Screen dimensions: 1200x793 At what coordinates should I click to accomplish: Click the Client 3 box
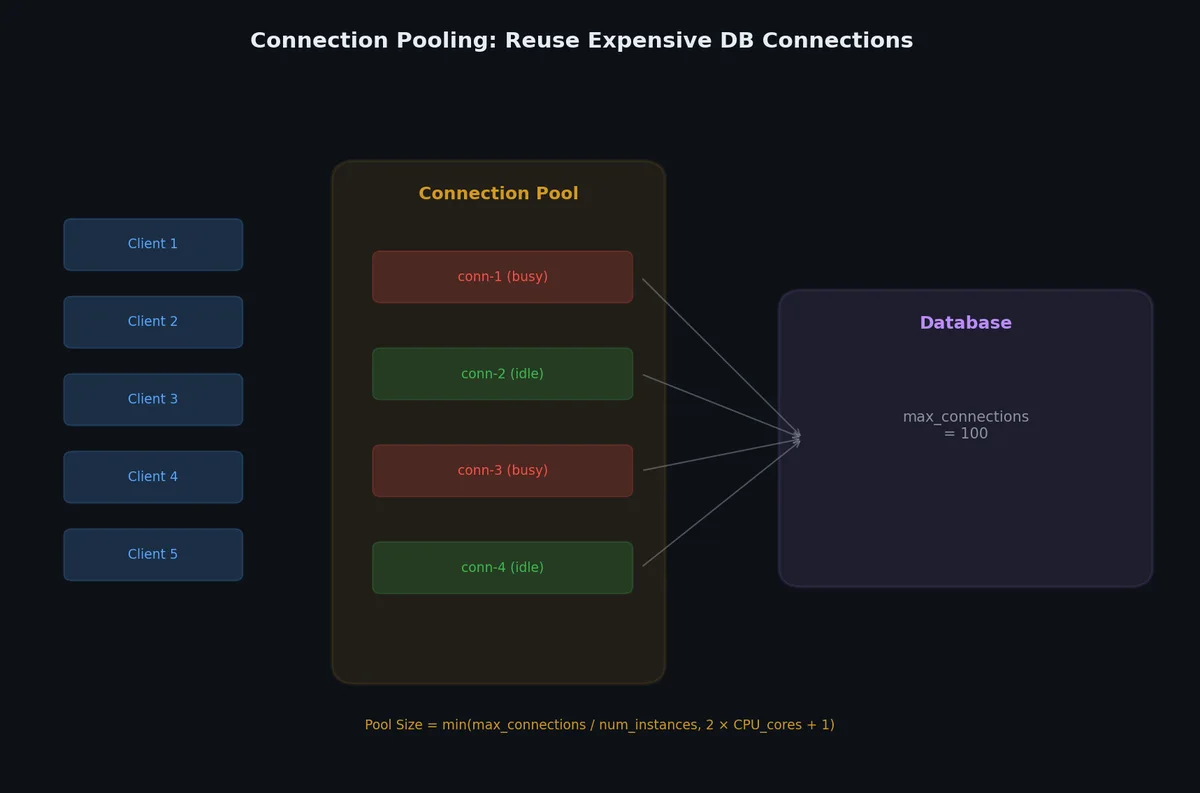(x=153, y=399)
